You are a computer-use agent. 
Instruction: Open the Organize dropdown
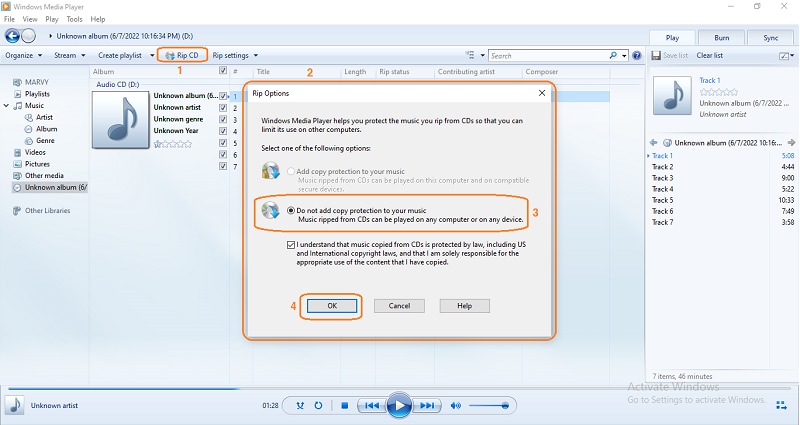pos(23,55)
